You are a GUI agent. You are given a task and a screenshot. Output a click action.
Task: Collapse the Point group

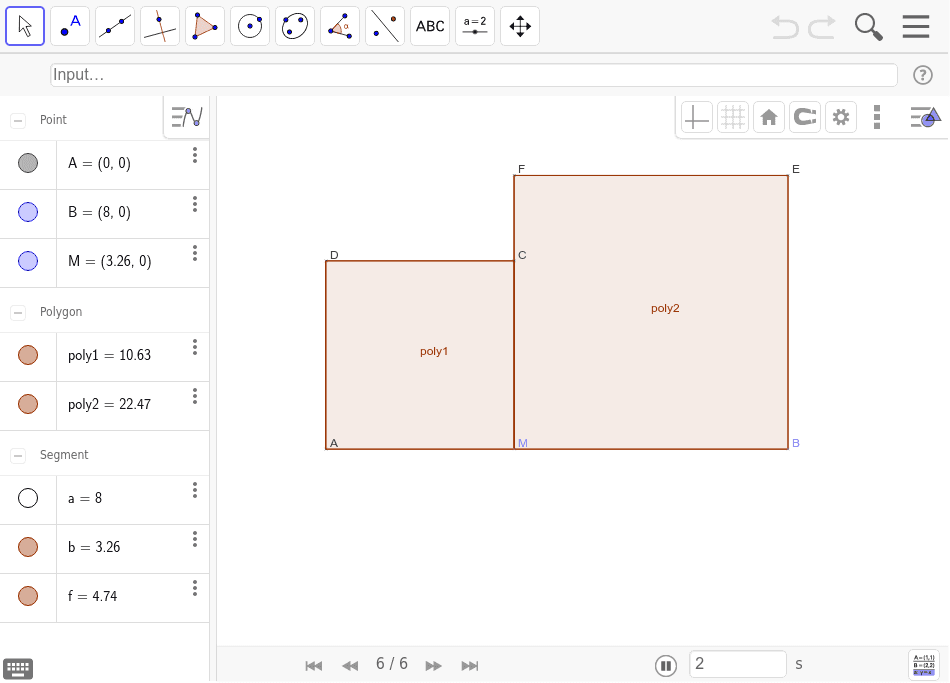[x=18, y=121]
